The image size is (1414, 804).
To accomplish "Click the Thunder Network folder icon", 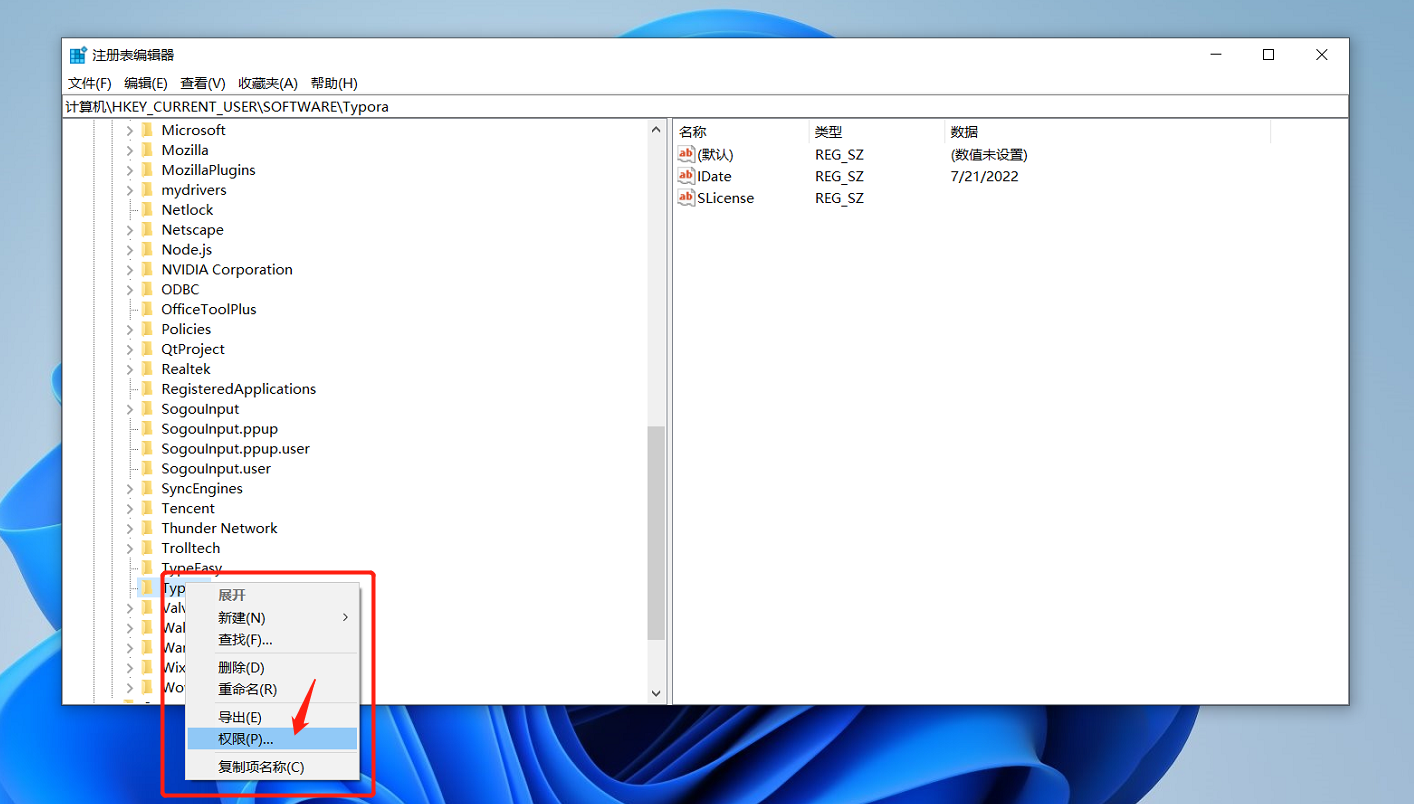I will click(x=147, y=529).
